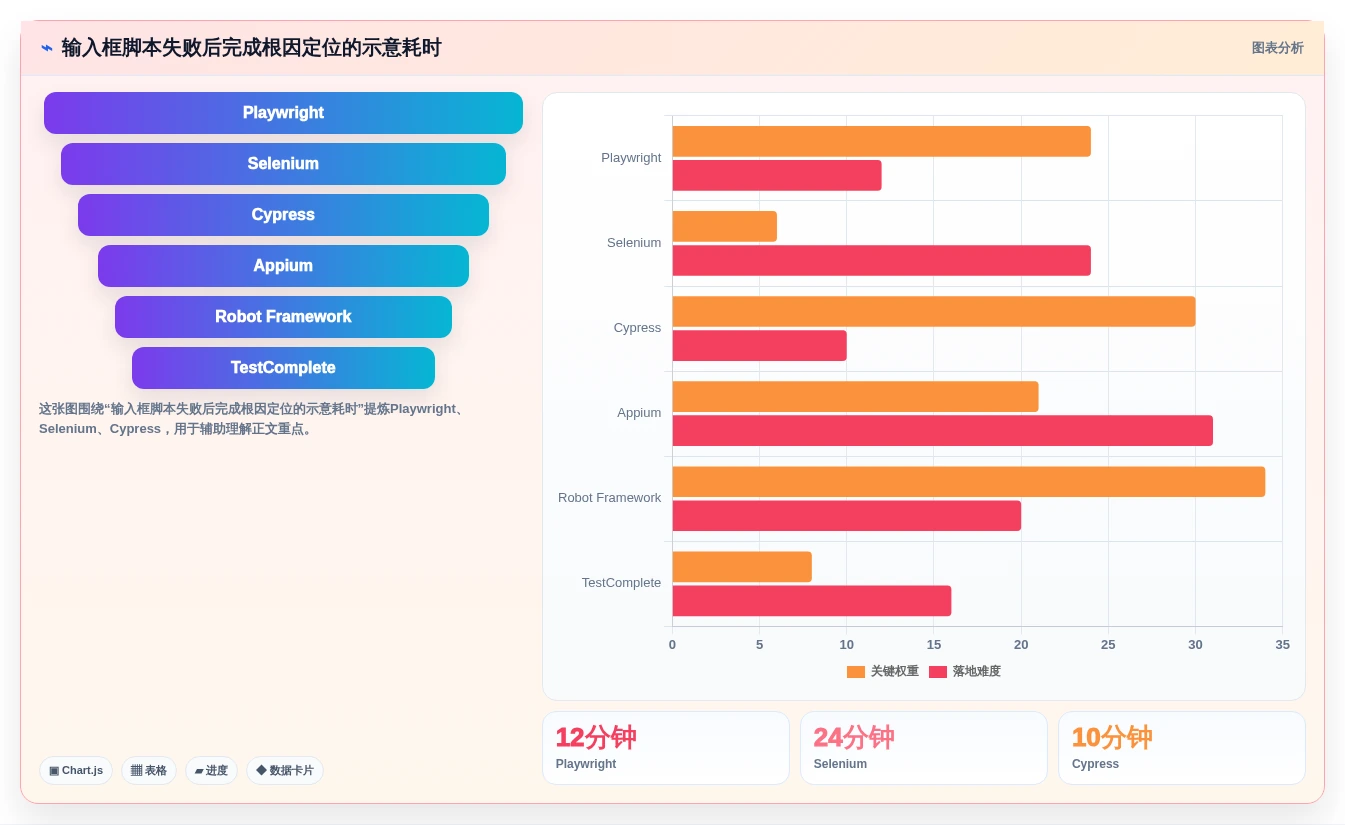This screenshot has height=825, width=1345.
Task: Click the TestComplete orange bar
Action: click(x=742, y=566)
